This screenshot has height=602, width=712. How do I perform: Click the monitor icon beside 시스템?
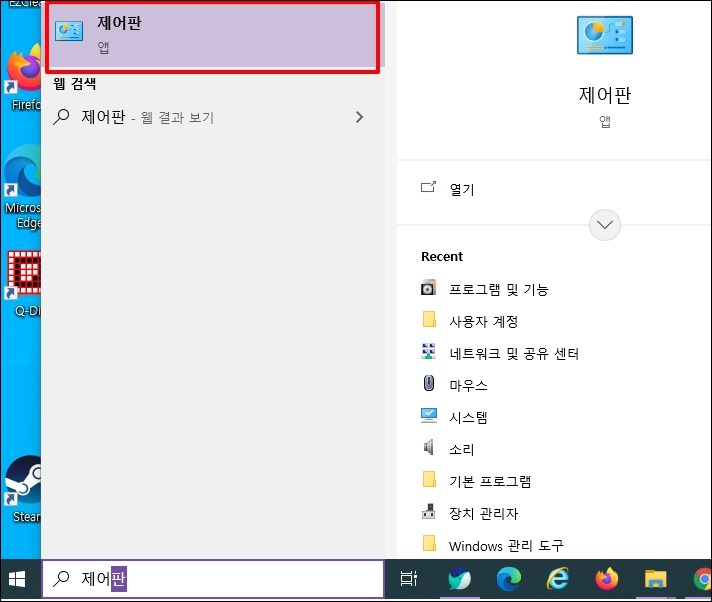tap(429, 415)
